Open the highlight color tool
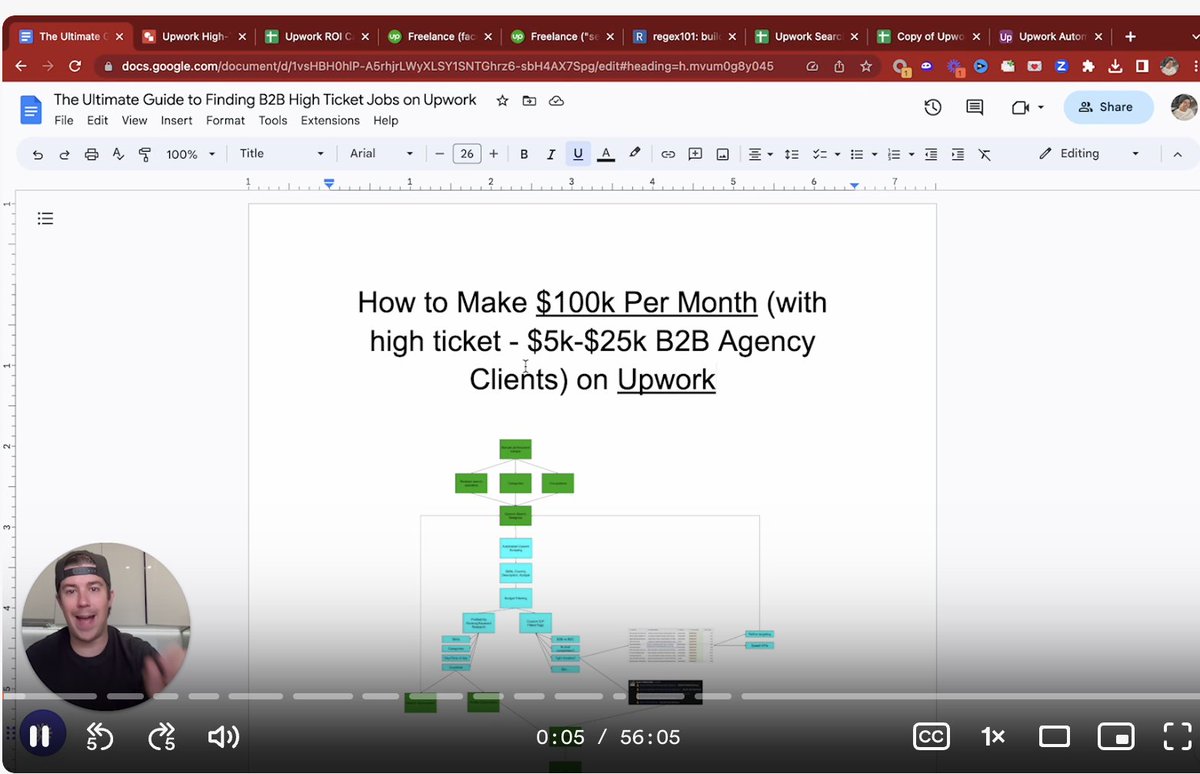Image resolution: width=1200 pixels, height=774 pixels. tap(634, 154)
